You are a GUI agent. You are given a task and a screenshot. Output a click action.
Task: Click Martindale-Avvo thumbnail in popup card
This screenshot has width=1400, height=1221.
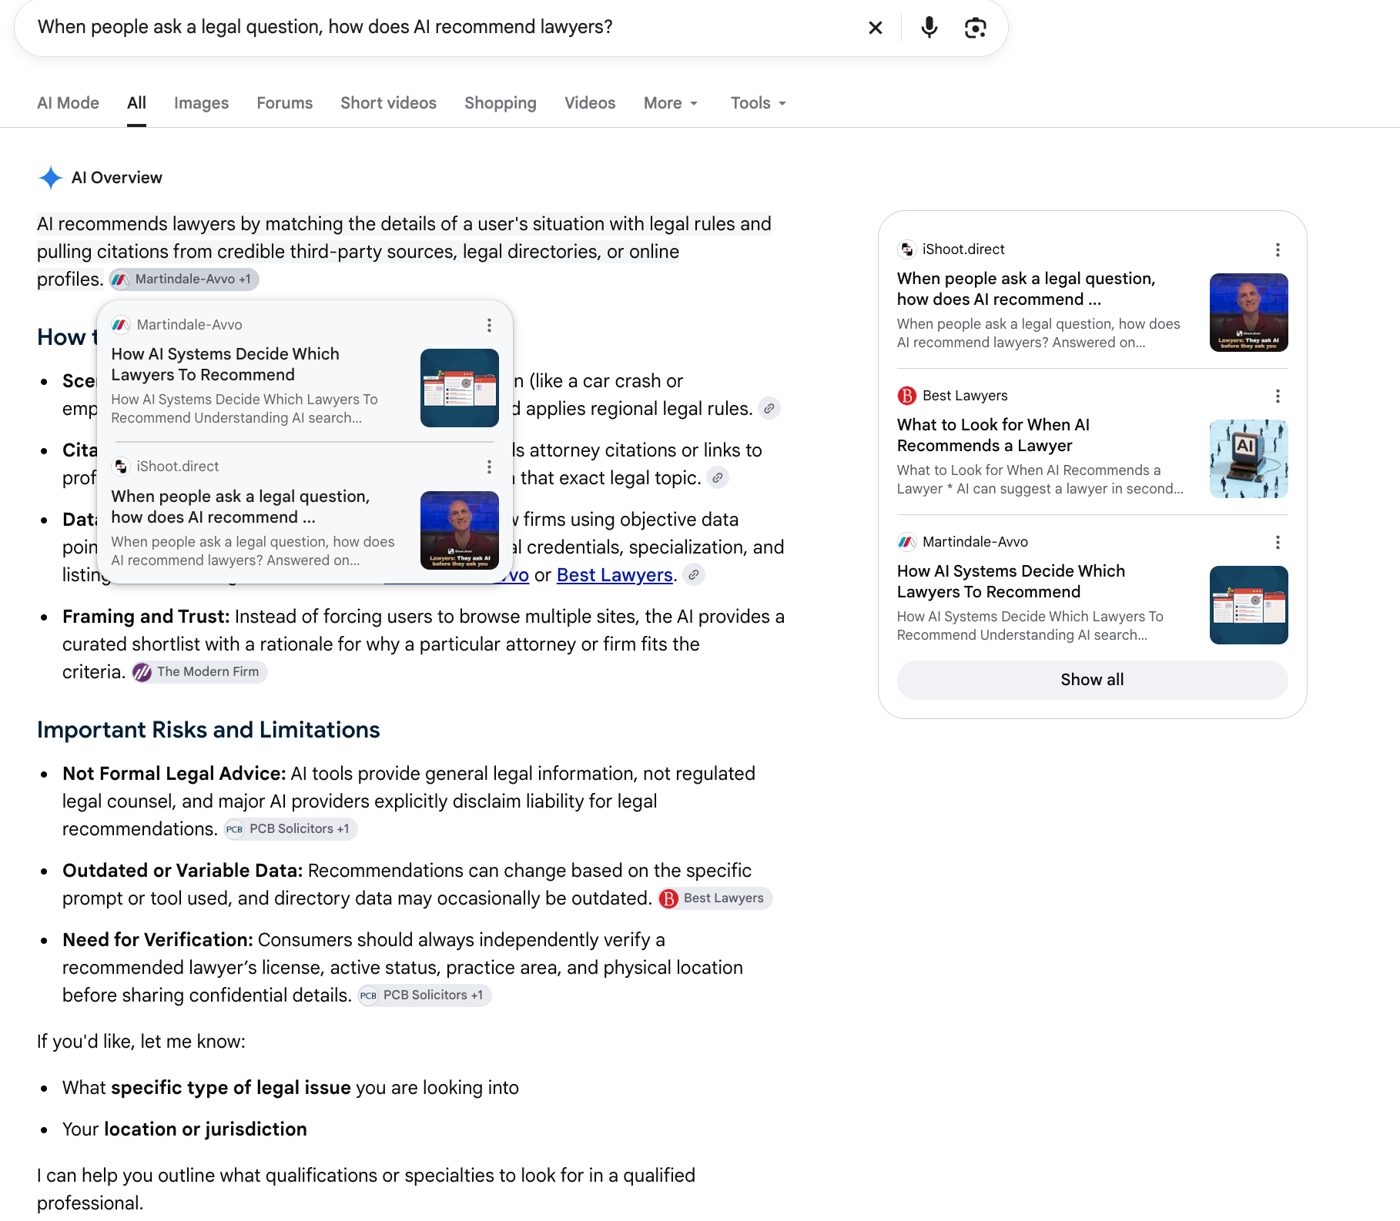click(x=460, y=388)
